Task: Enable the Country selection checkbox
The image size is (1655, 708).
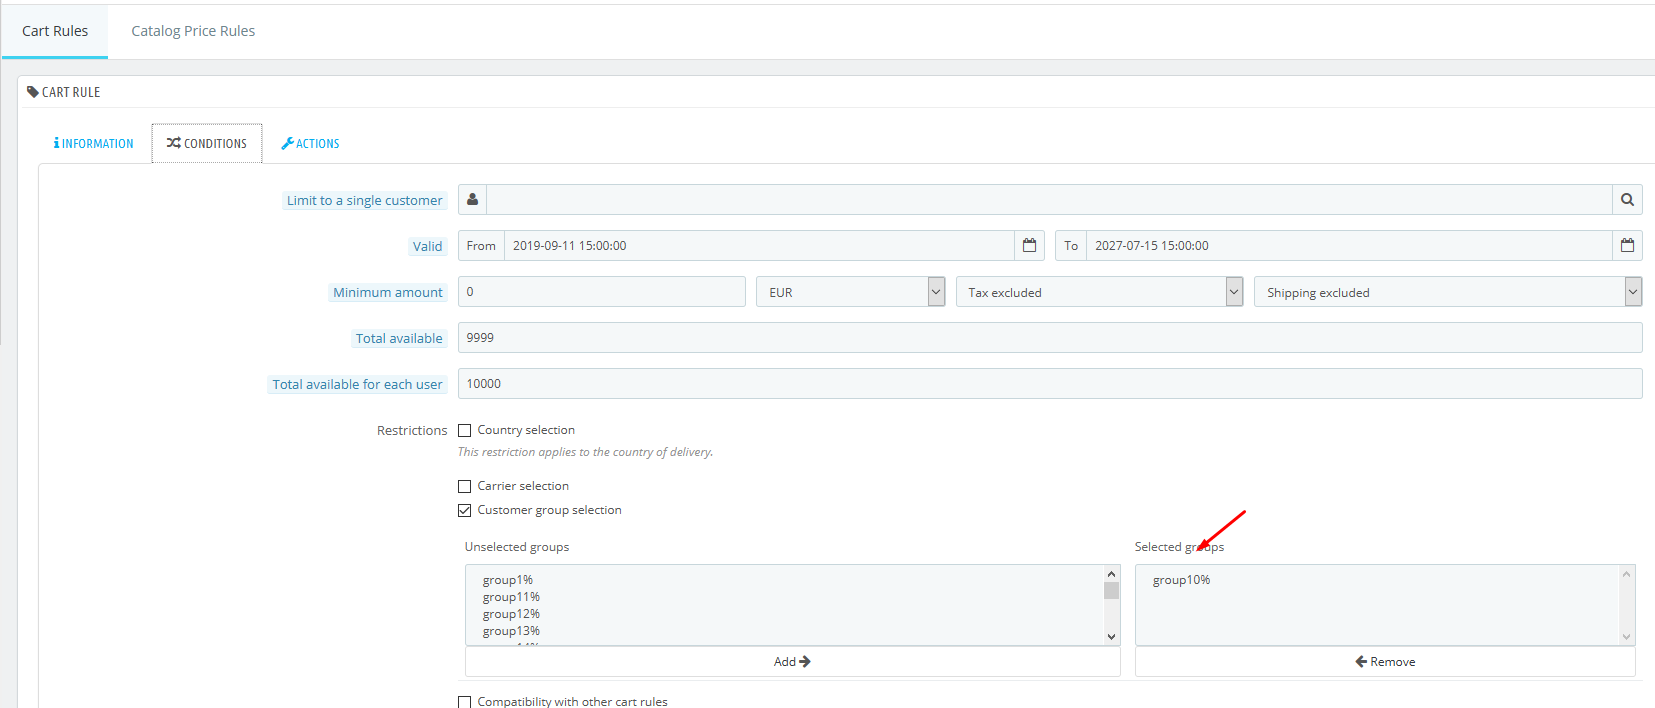Action: tap(464, 431)
